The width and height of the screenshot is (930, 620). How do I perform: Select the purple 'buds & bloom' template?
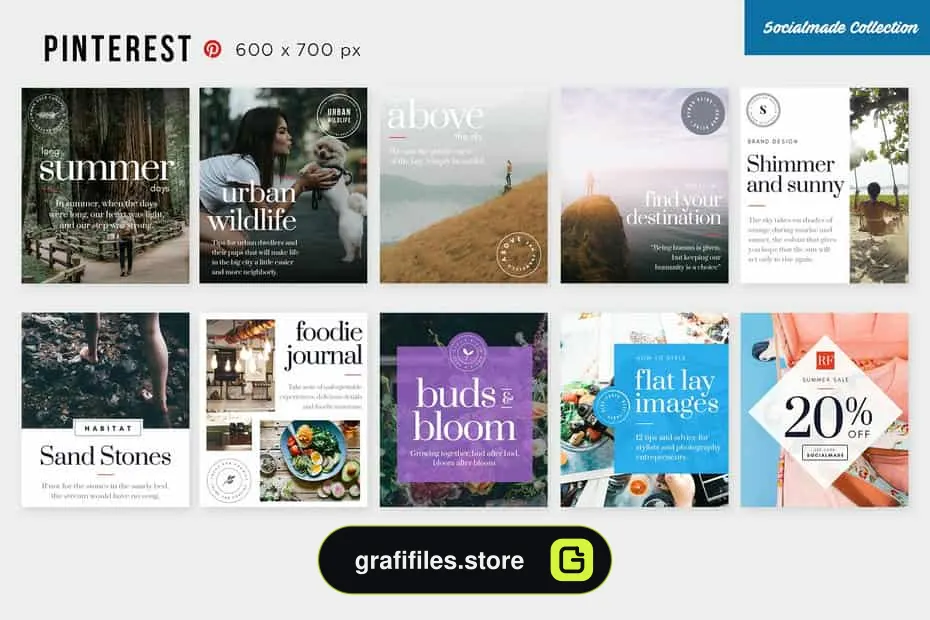coord(464,410)
